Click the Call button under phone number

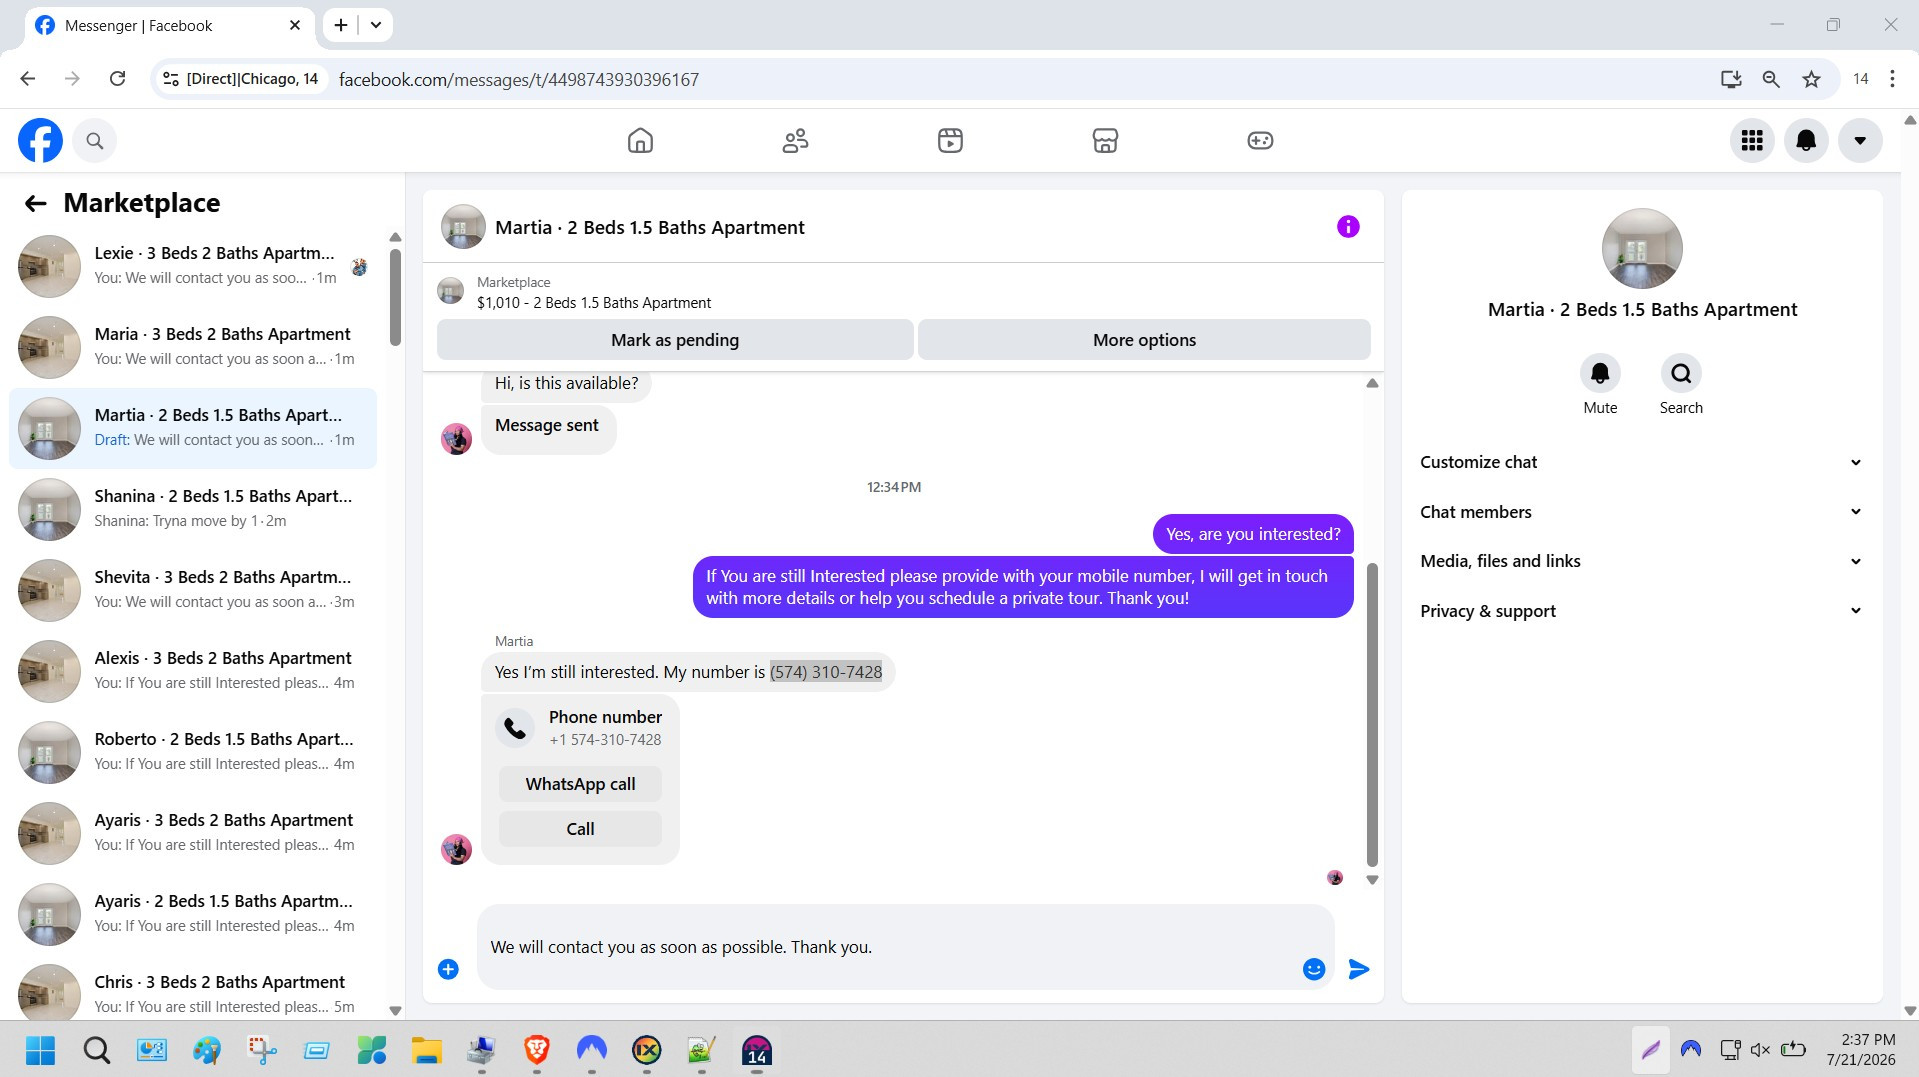580,829
